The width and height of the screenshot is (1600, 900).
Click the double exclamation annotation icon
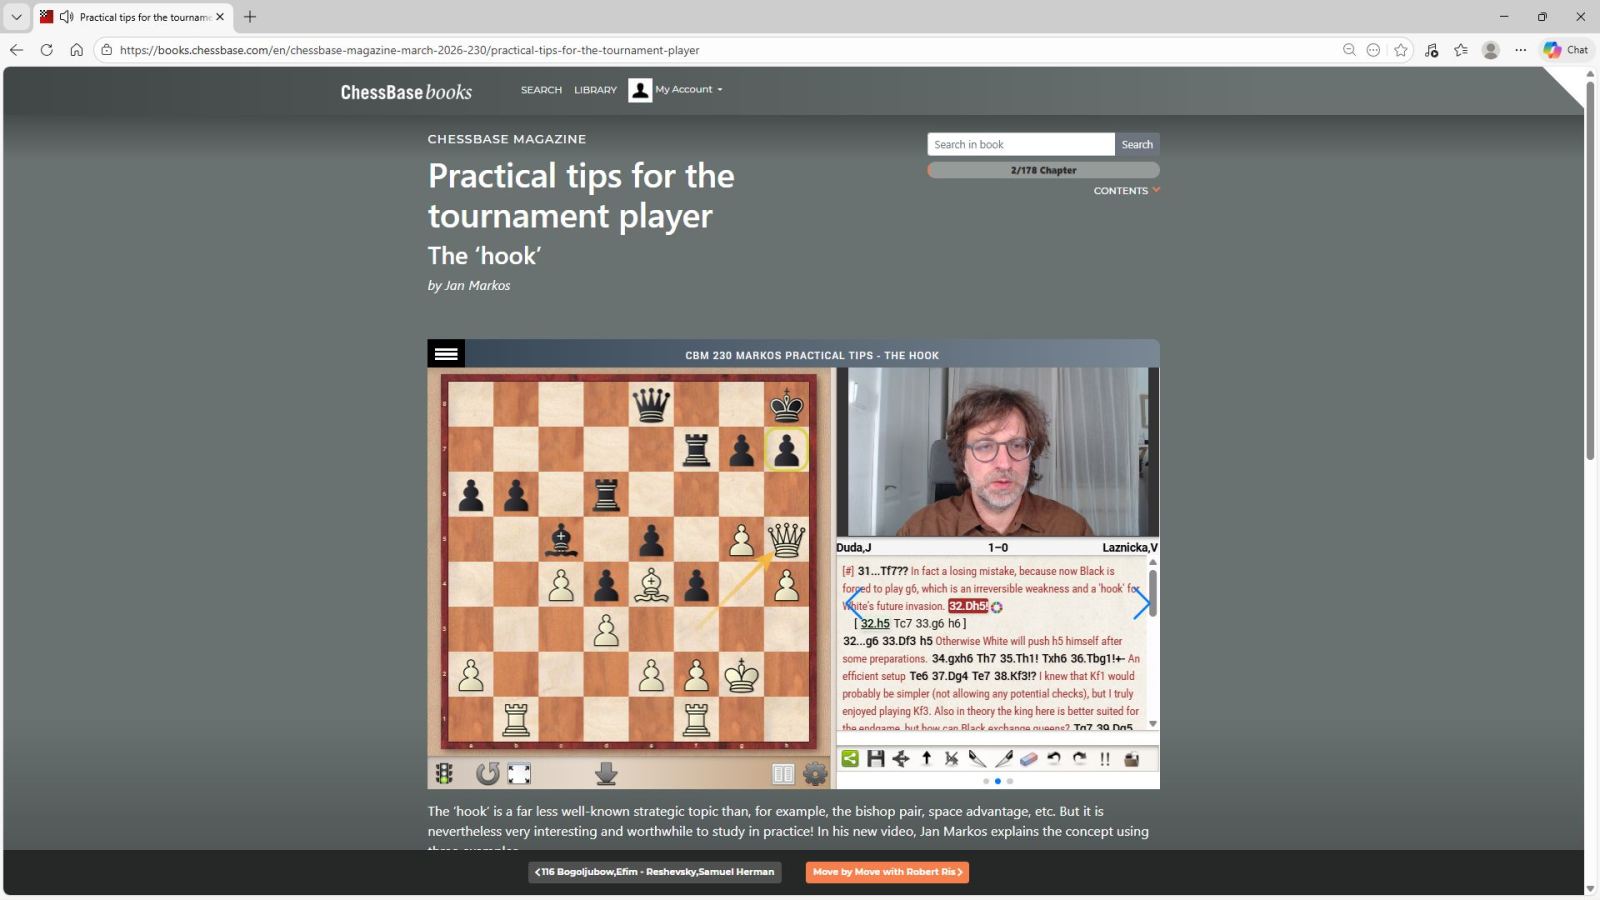pos(1105,759)
